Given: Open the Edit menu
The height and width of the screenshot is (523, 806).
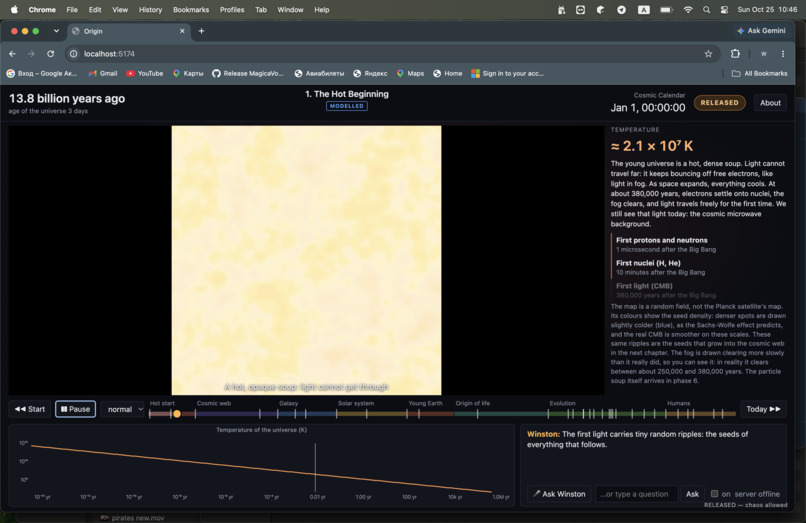Looking at the screenshot, I should (x=95, y=10).
